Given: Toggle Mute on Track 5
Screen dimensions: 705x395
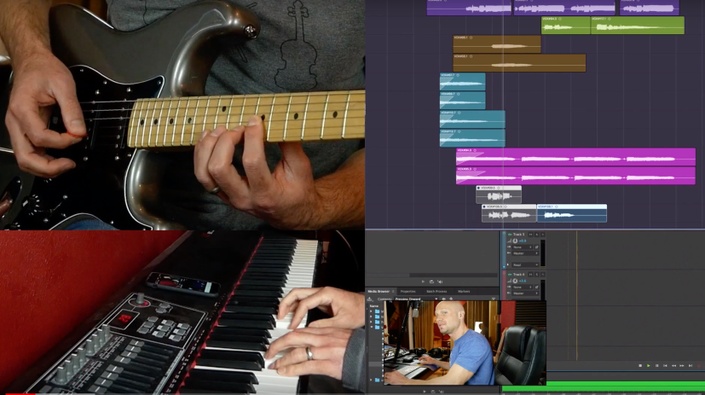Looking at the screenshot, I should tap(530, 235).
